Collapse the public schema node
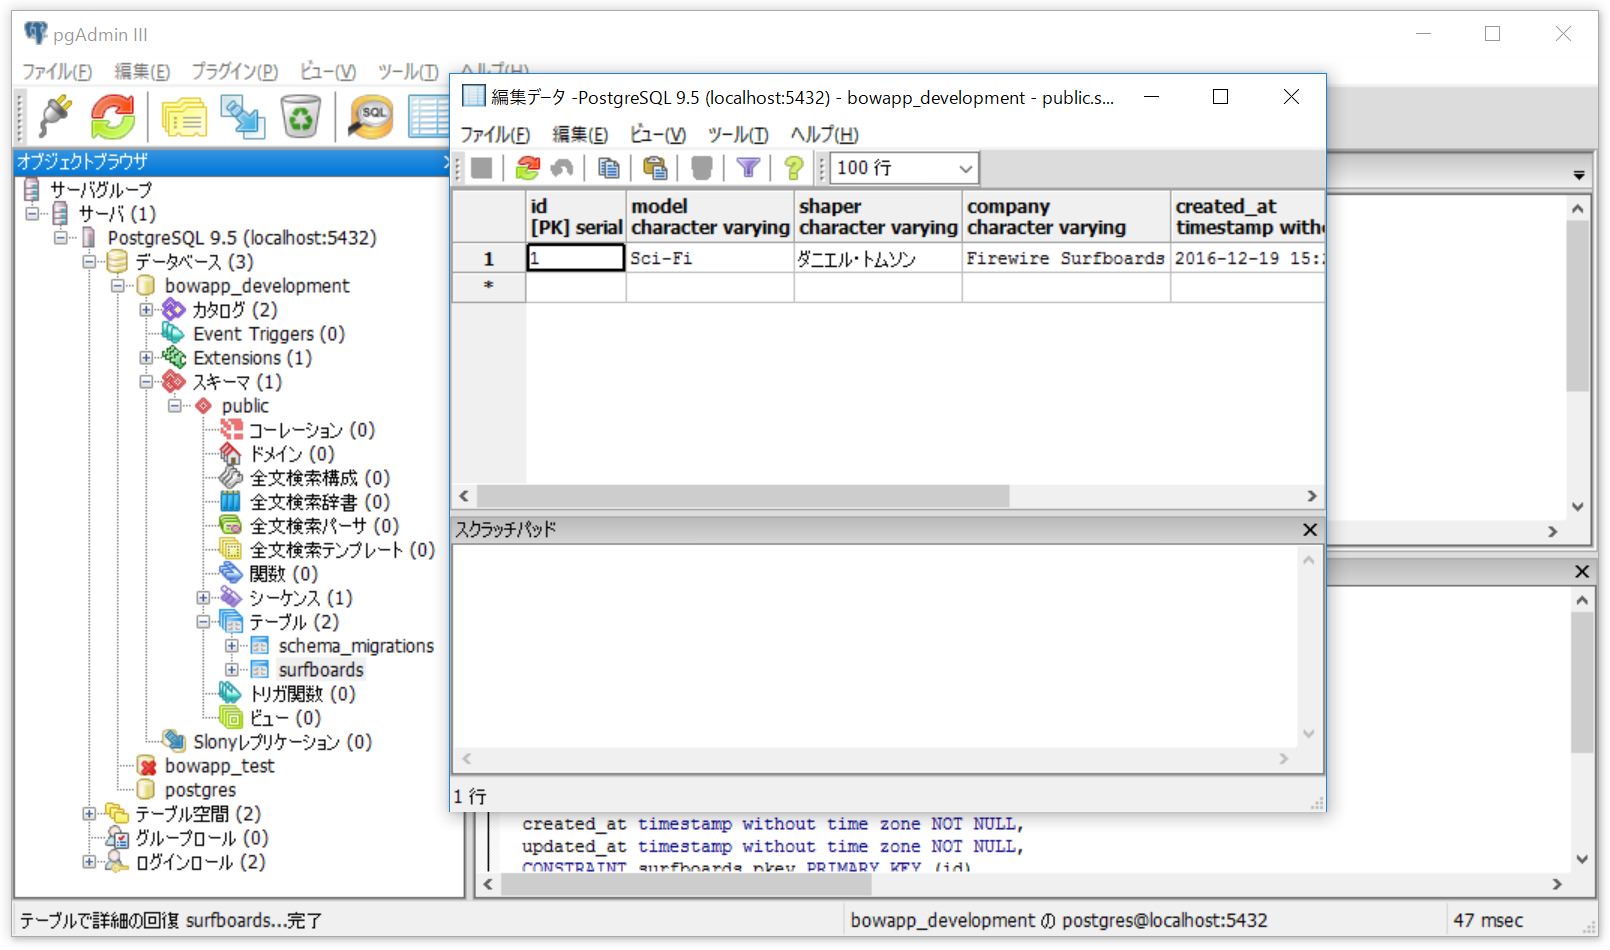 tap(176, 406)
